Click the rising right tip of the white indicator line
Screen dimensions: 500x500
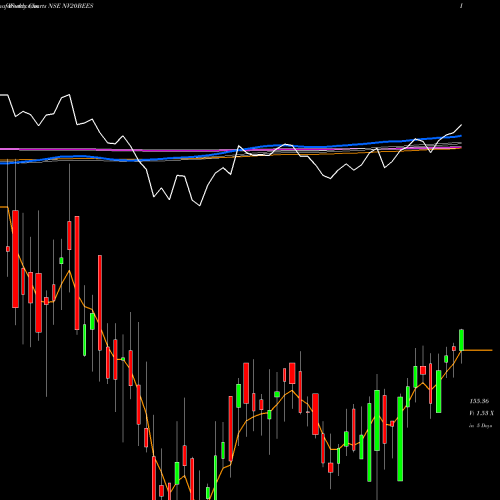click(461, 125)
